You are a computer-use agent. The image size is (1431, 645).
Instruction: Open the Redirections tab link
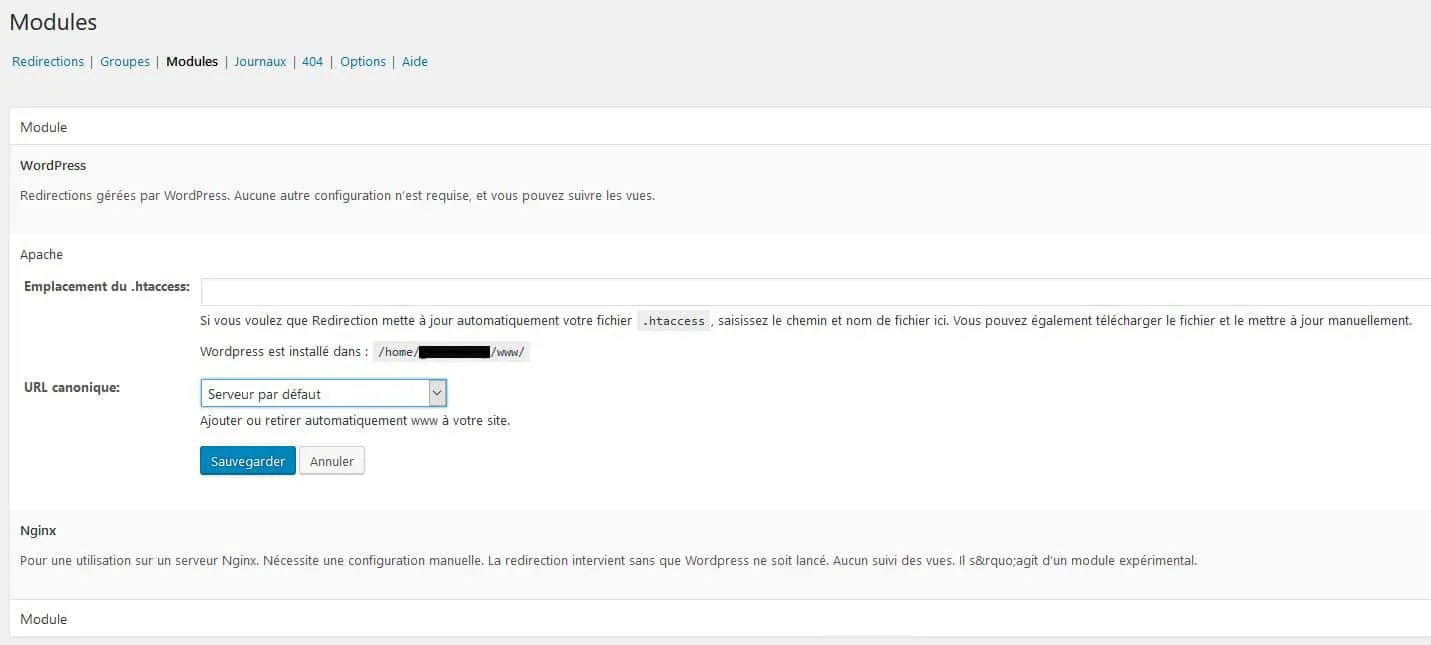[x=48, y=61]
